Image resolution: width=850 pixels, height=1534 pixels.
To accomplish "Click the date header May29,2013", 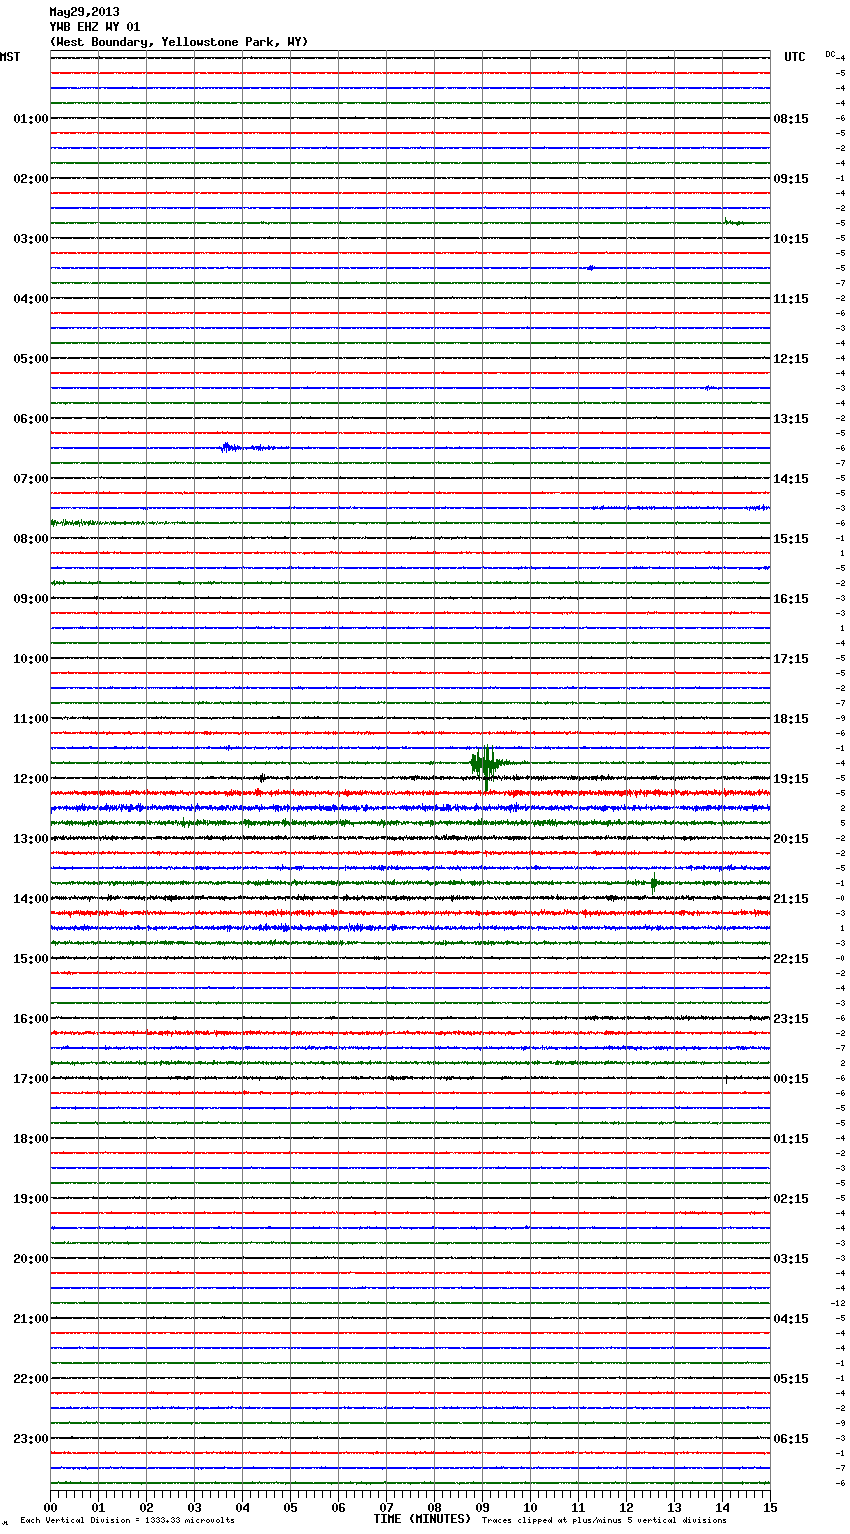I will pyautogui.click(x=85, y=12).
